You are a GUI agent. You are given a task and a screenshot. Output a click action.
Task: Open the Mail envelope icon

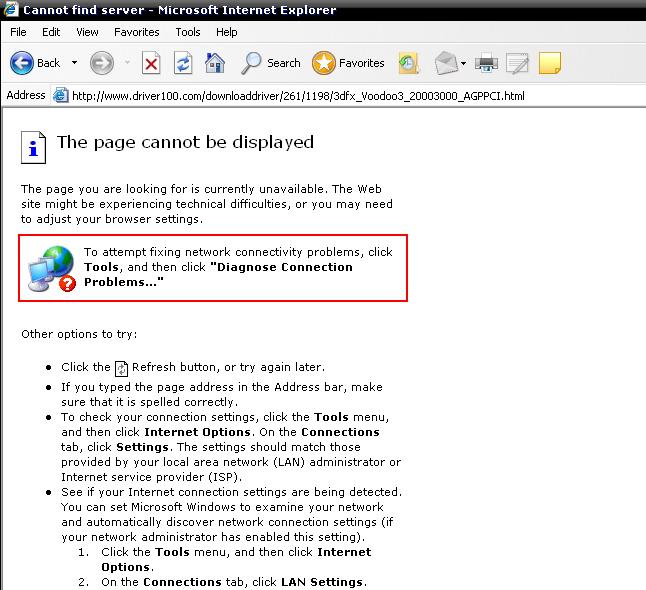446,63
